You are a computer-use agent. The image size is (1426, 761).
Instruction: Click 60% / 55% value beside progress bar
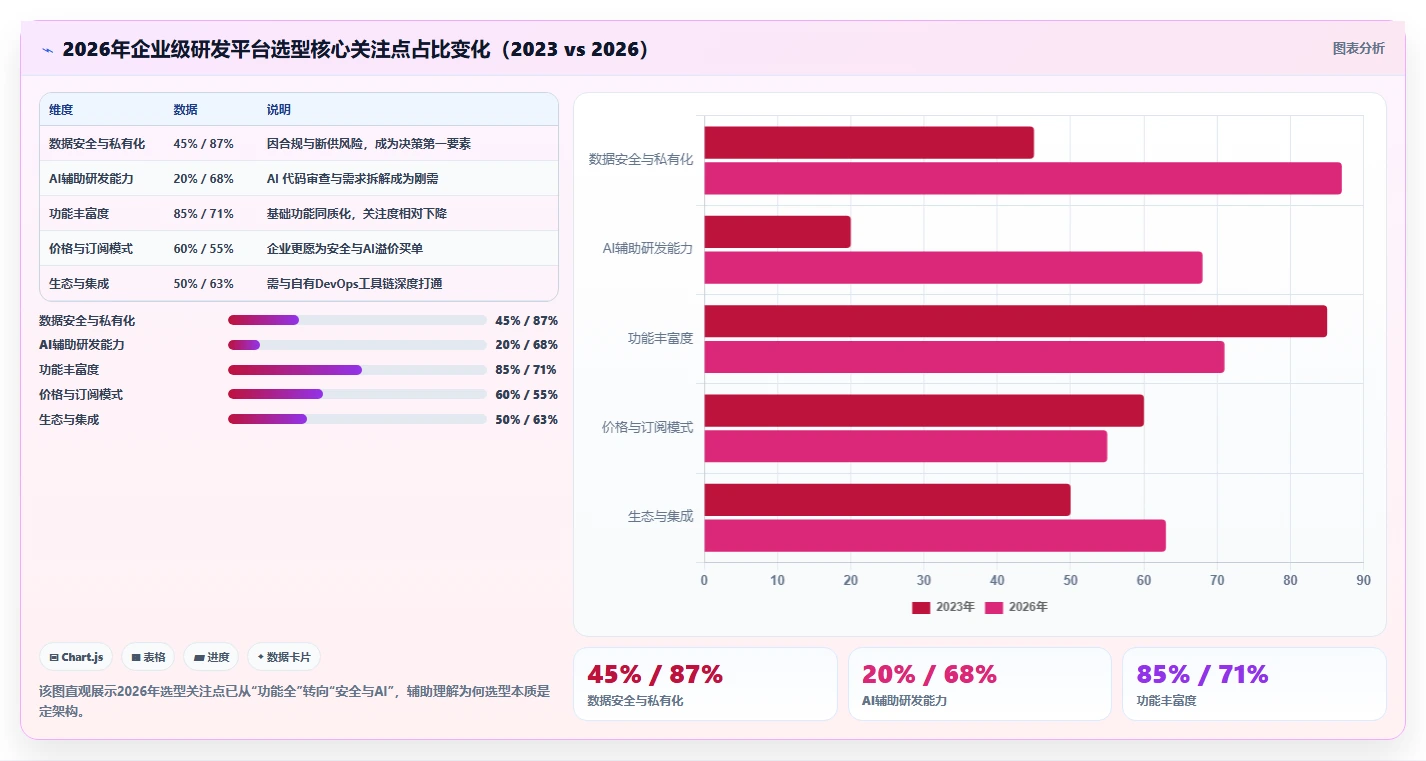point(526,394)
